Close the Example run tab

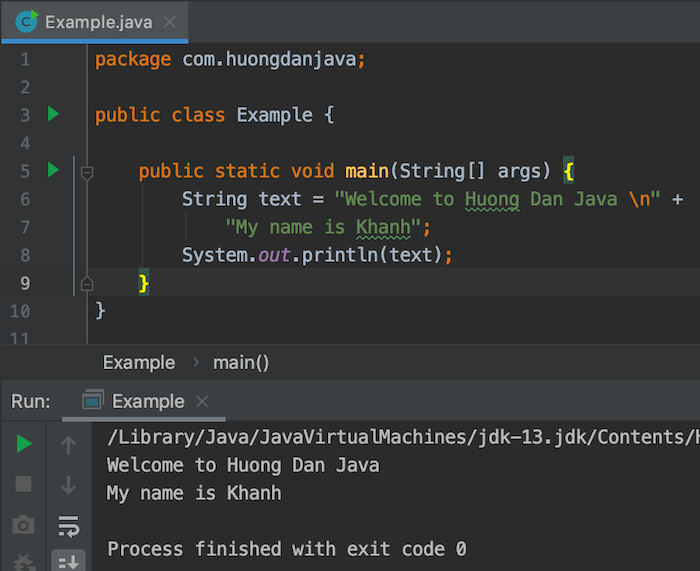click(x=202, y=402)
